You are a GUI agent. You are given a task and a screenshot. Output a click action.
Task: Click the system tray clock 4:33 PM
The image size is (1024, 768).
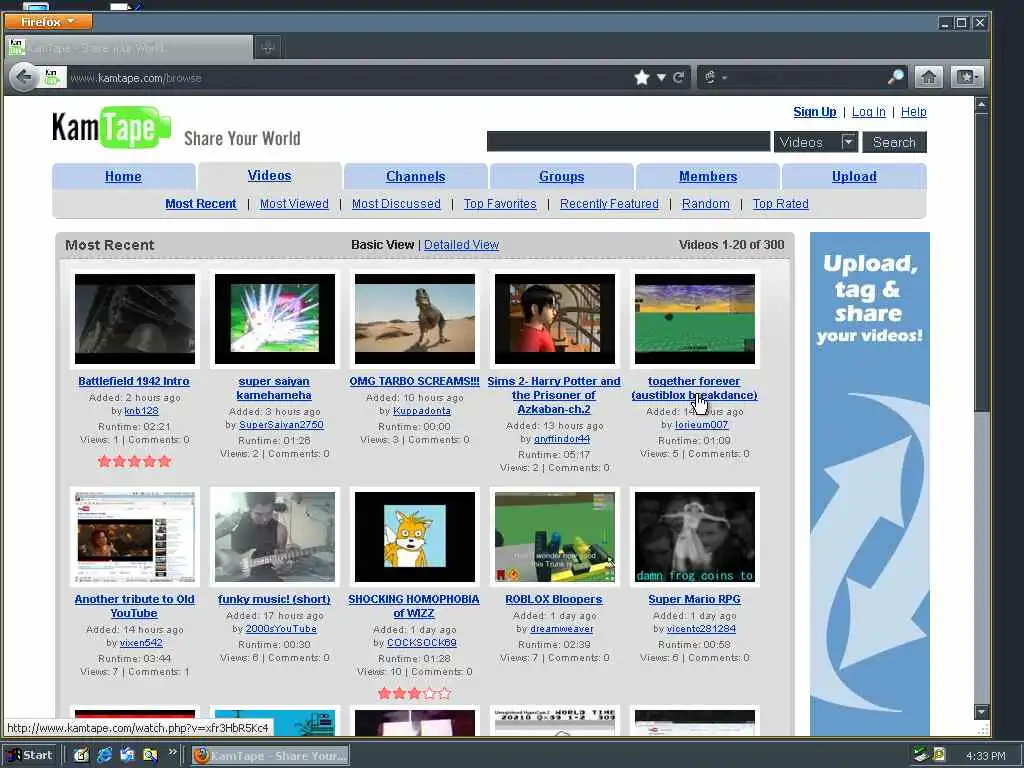(x=985, y=756)
